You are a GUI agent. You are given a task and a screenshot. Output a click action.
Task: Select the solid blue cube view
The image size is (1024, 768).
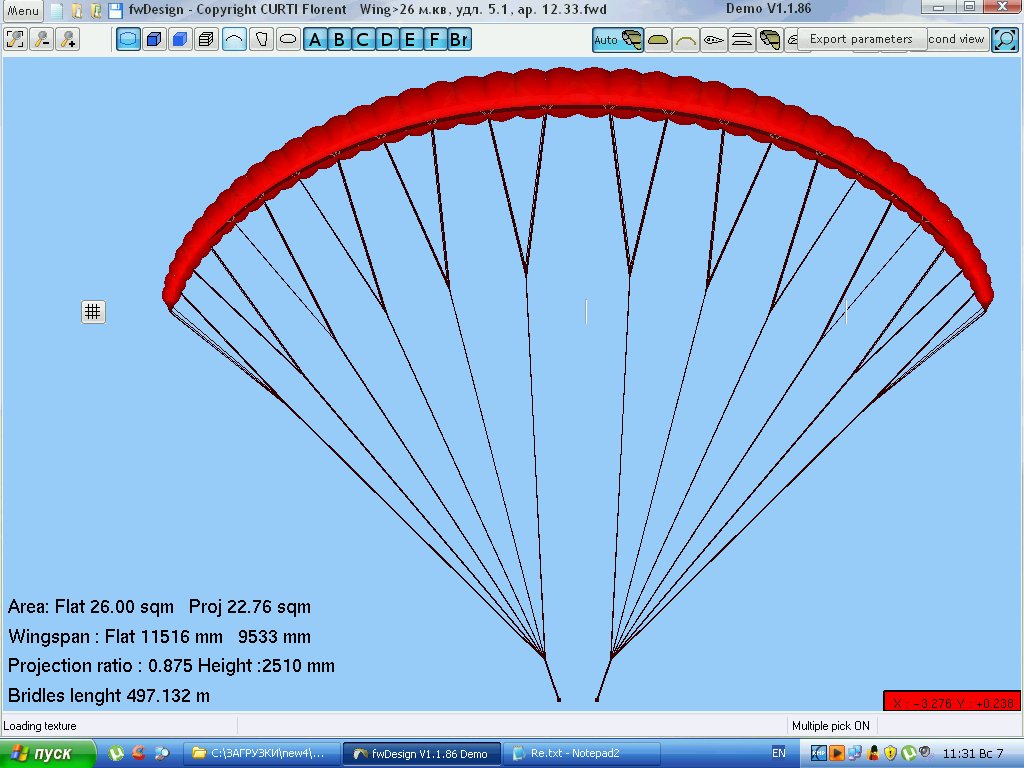tap(180, 40)
